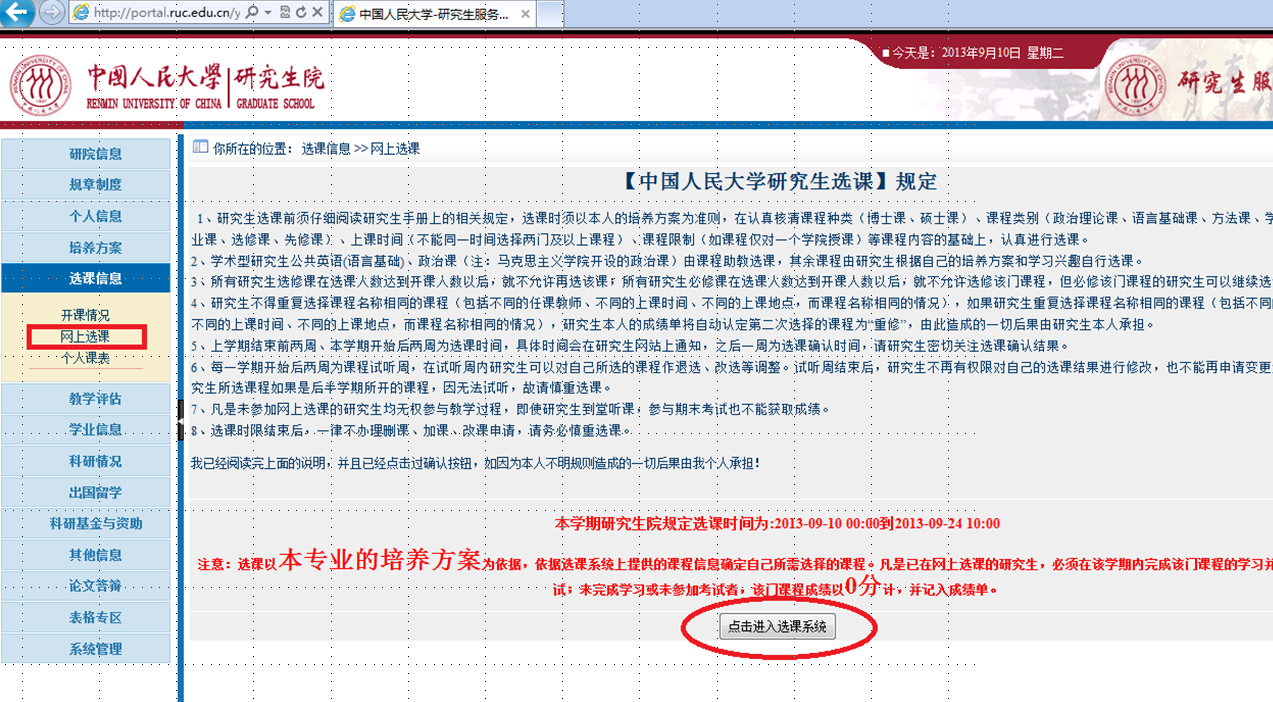The width and height of the screenshot is (1273, 702).
Task: Open the address bar dropdown arrow
Action: pos(267,13)
